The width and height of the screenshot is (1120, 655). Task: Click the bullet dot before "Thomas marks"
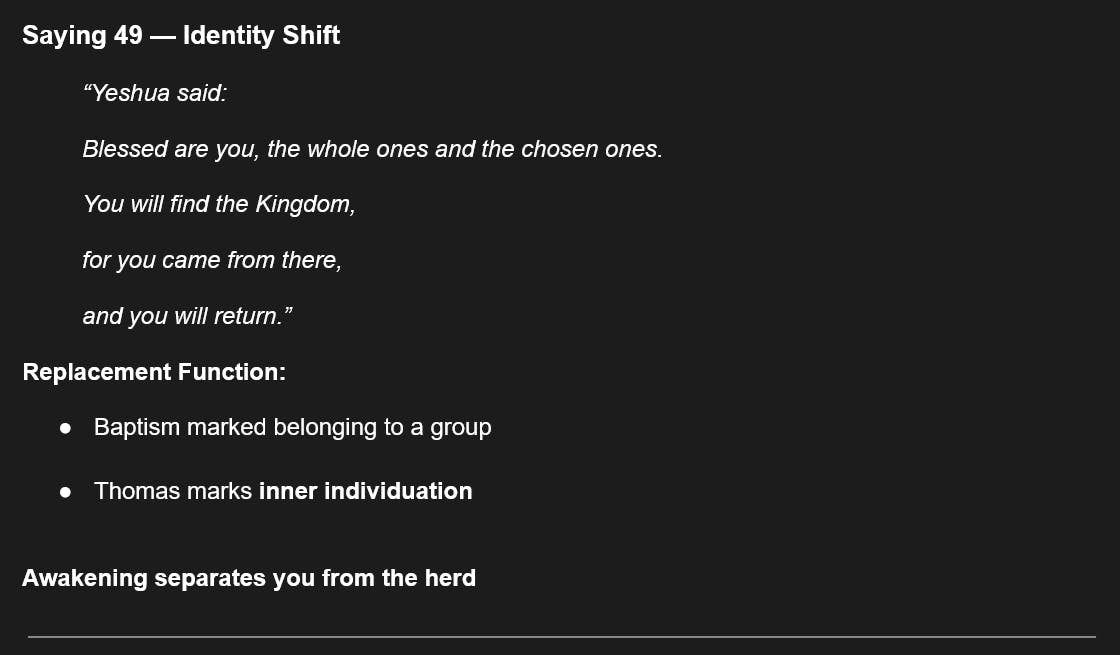pyautogui.click(x=66, y=492)
